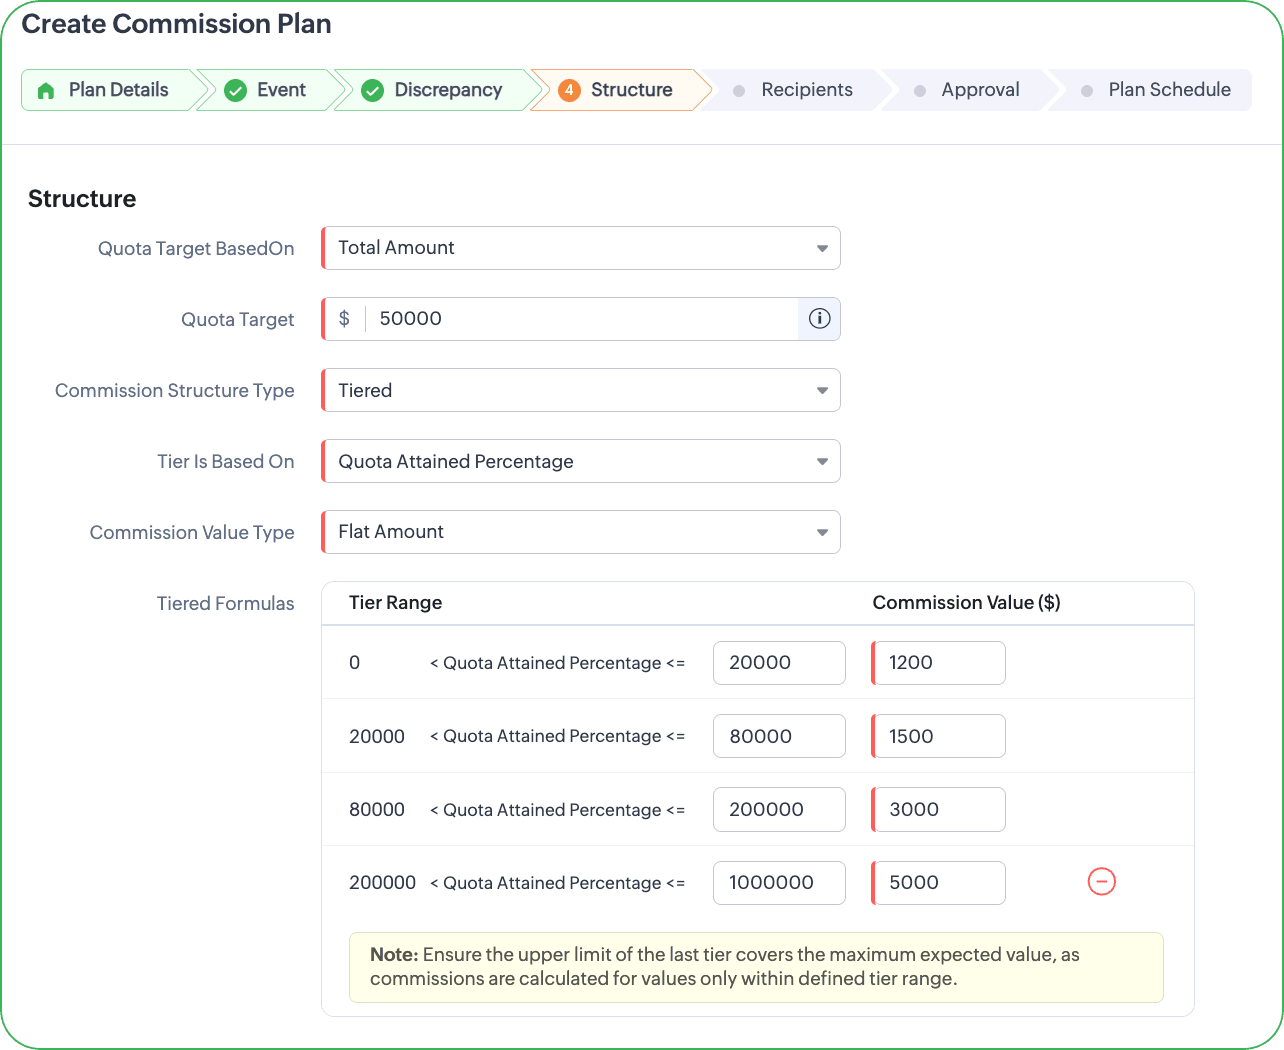Image resolution: width=1284 pixels, height=1050 pixels.
Task: Edit the upper limit field showing 200000
Action: (779, 809)
